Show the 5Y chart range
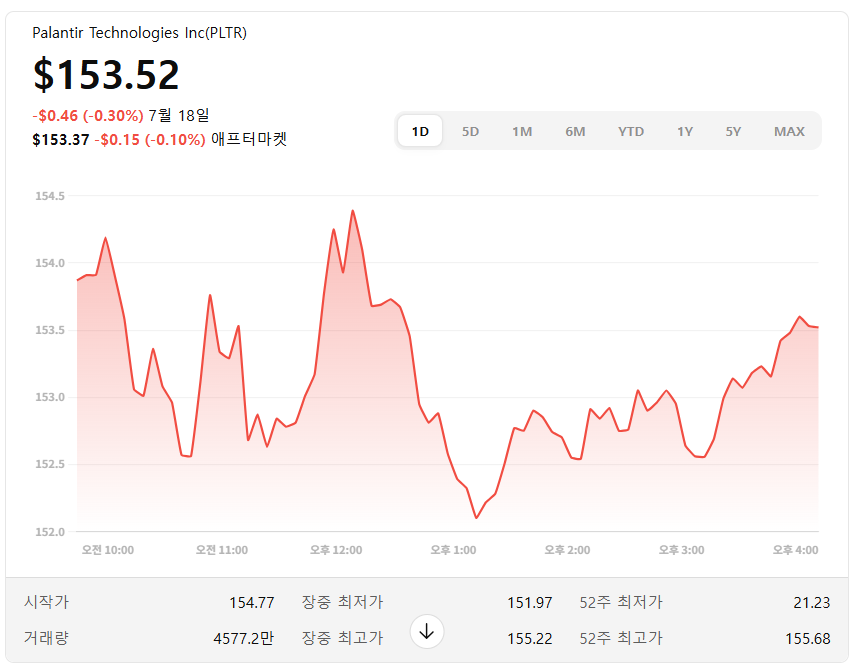 [733, 132]
